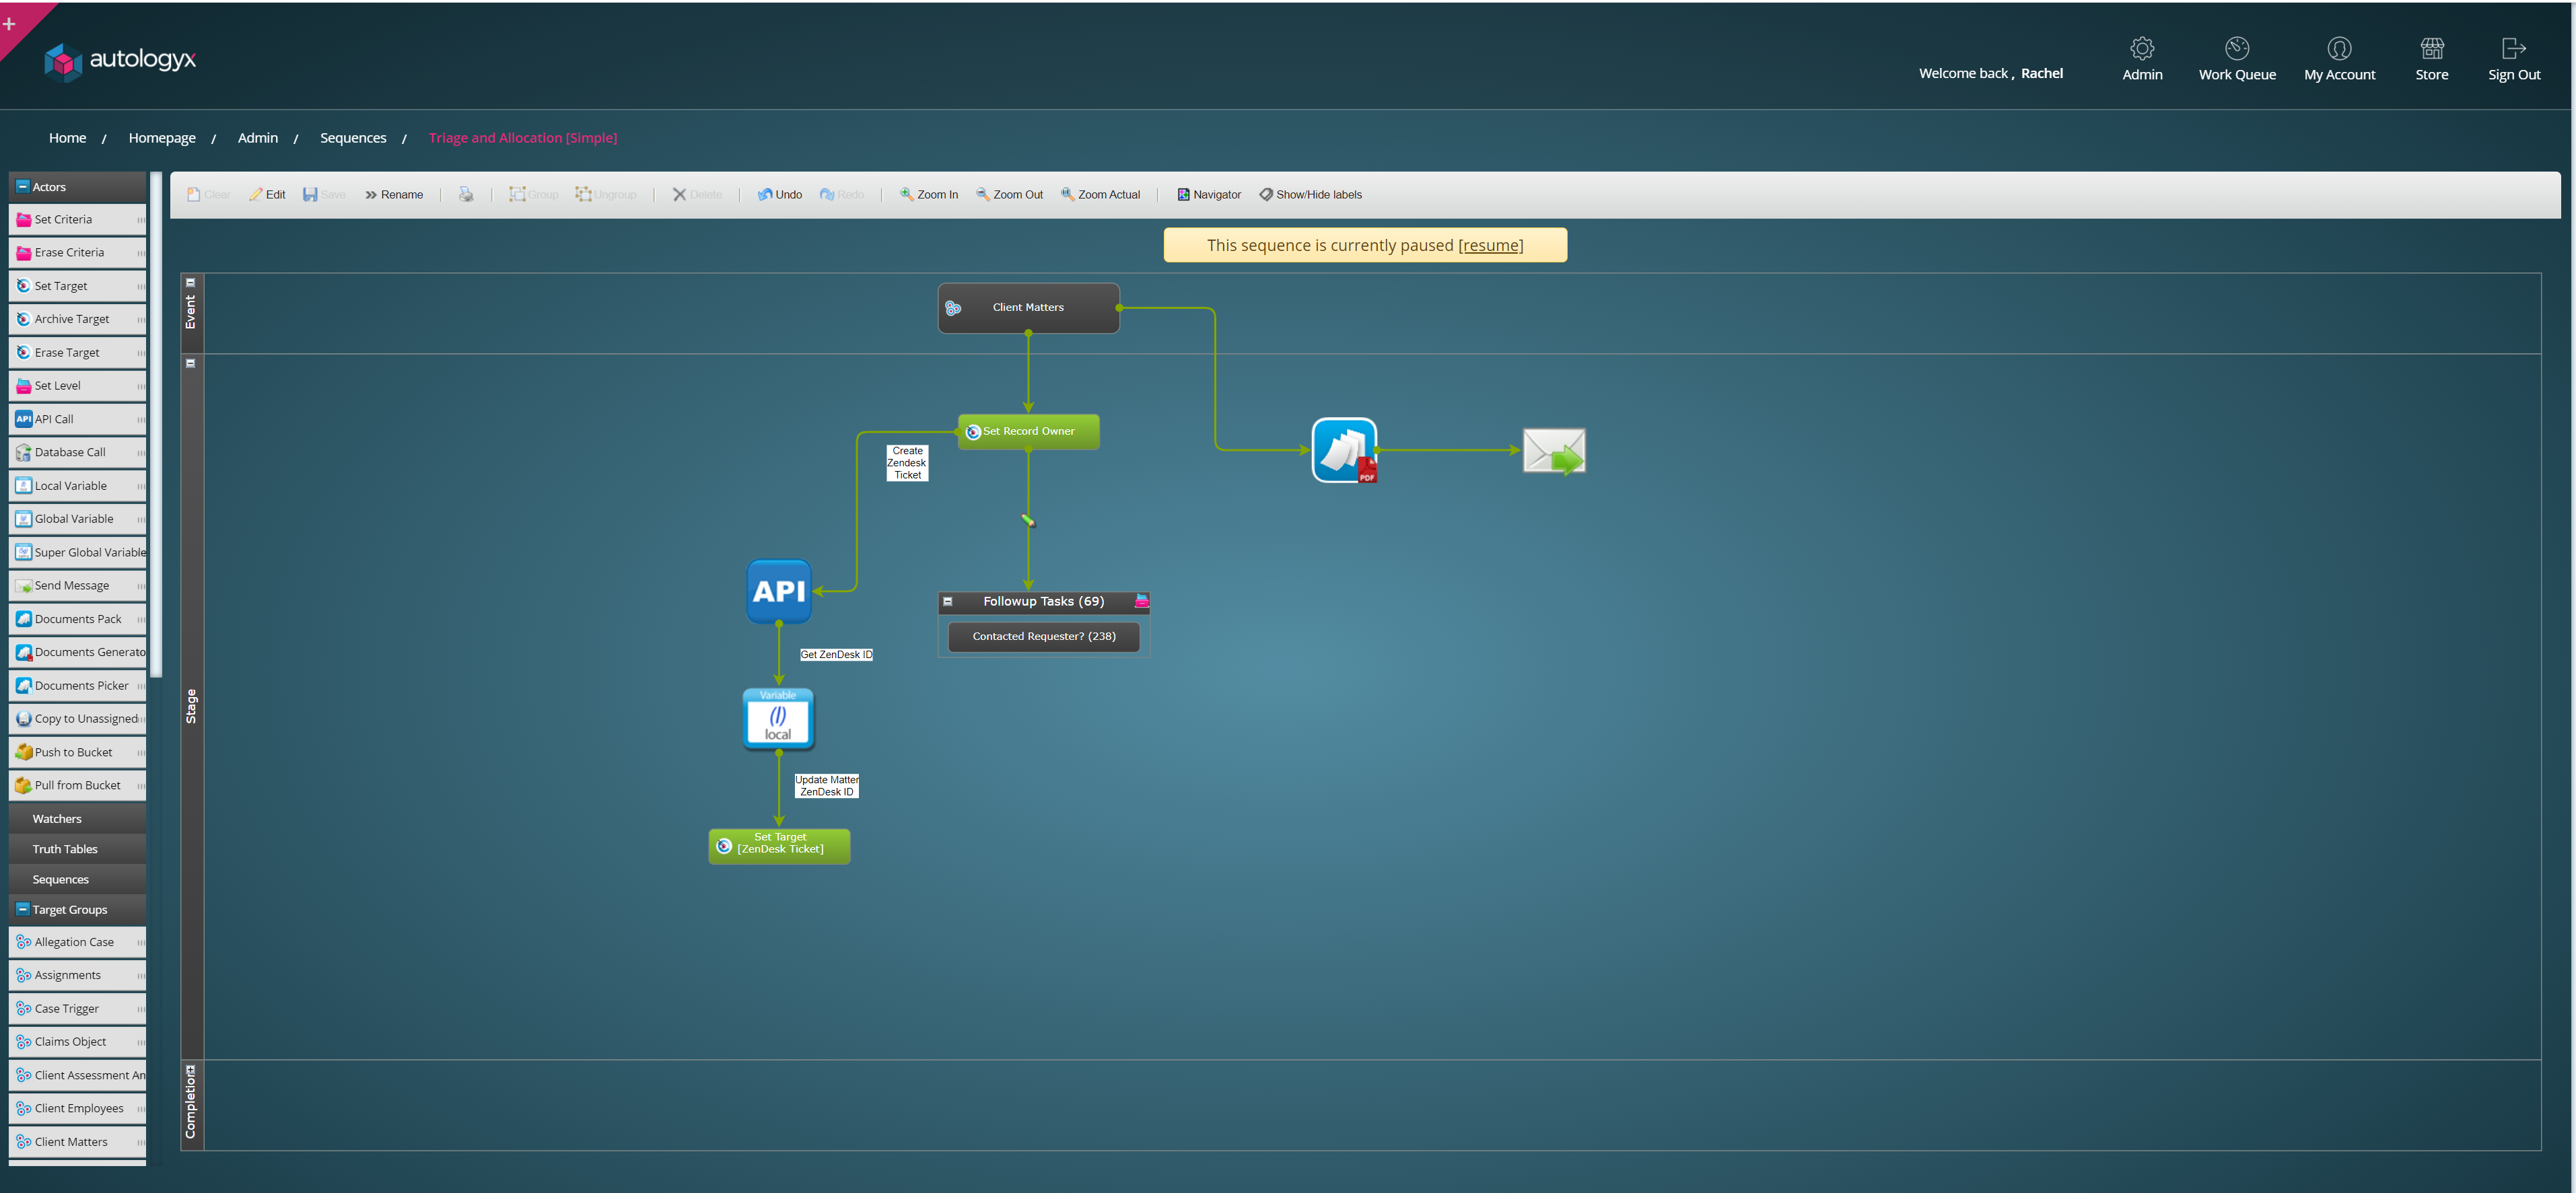Select Copy to Unassigned actor
Screen dimensions: 2576x1193
77,719
